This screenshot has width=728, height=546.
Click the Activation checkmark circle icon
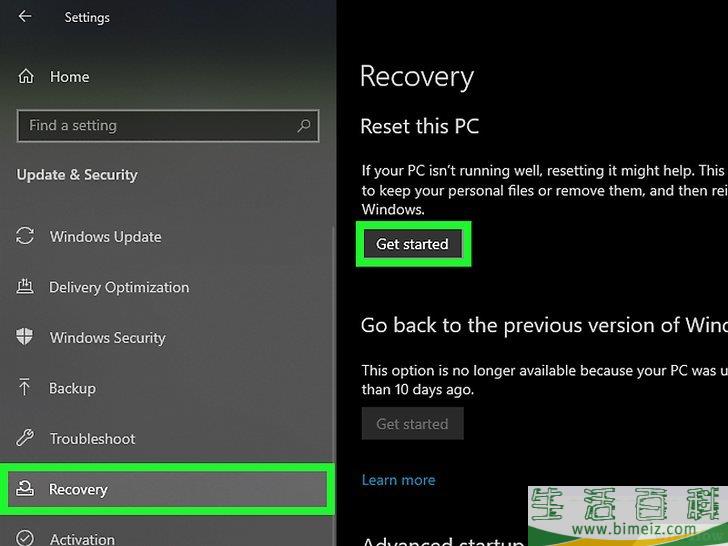pyautogui.click(x=26, y=539)
